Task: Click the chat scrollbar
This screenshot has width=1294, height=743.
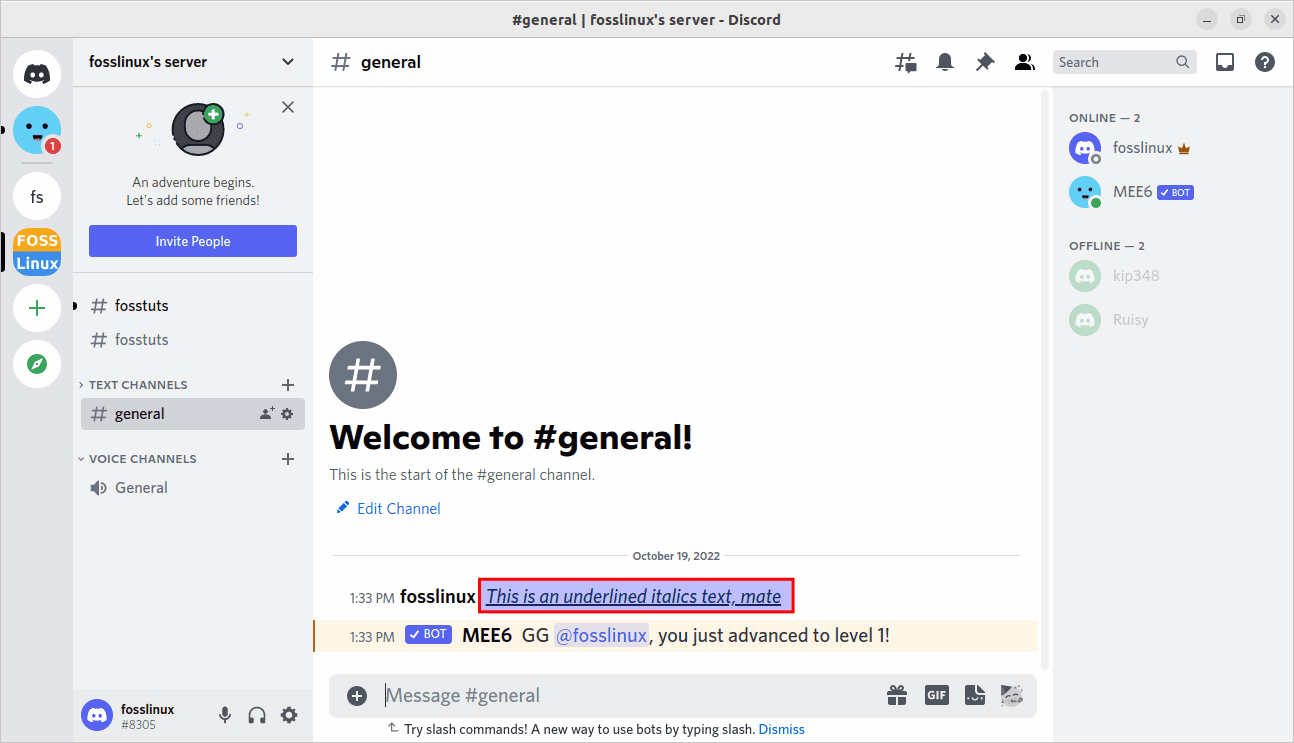Action: [x=1045, y=380]
